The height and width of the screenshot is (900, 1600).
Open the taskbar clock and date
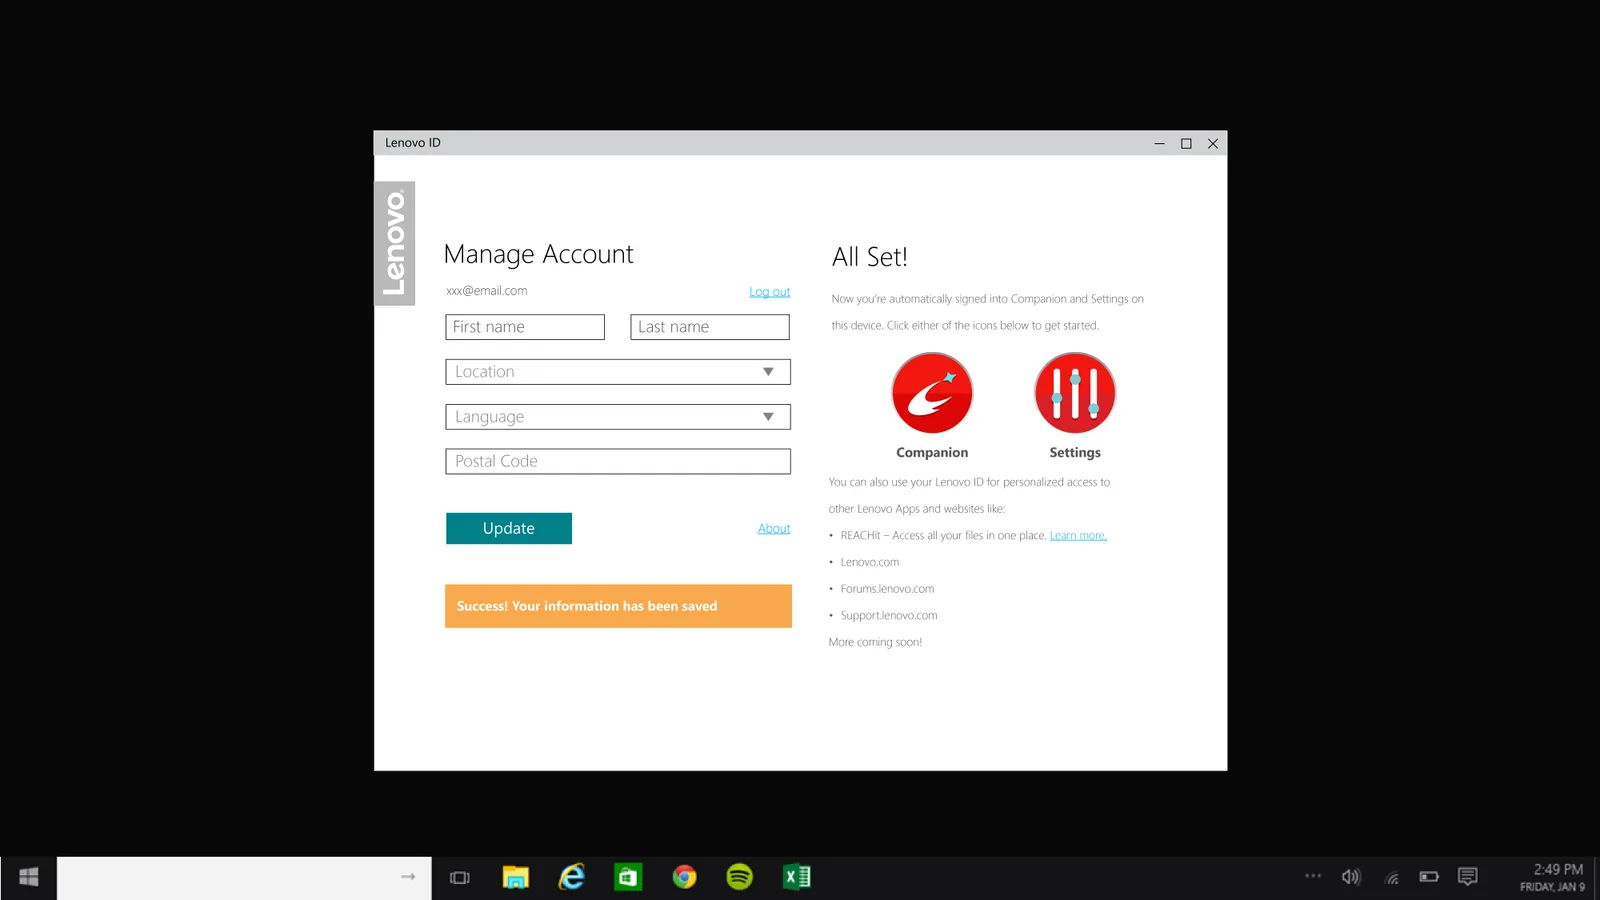1553,877
